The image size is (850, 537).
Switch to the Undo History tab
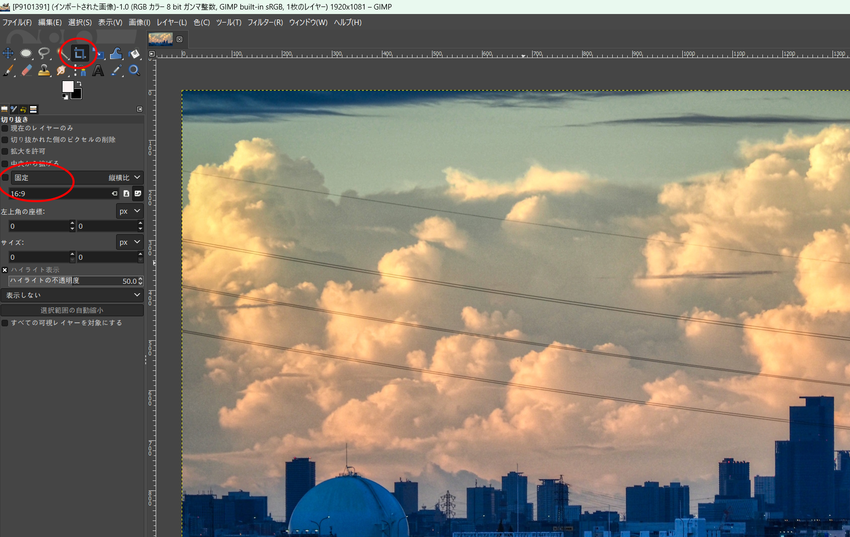tap(23, 109)
